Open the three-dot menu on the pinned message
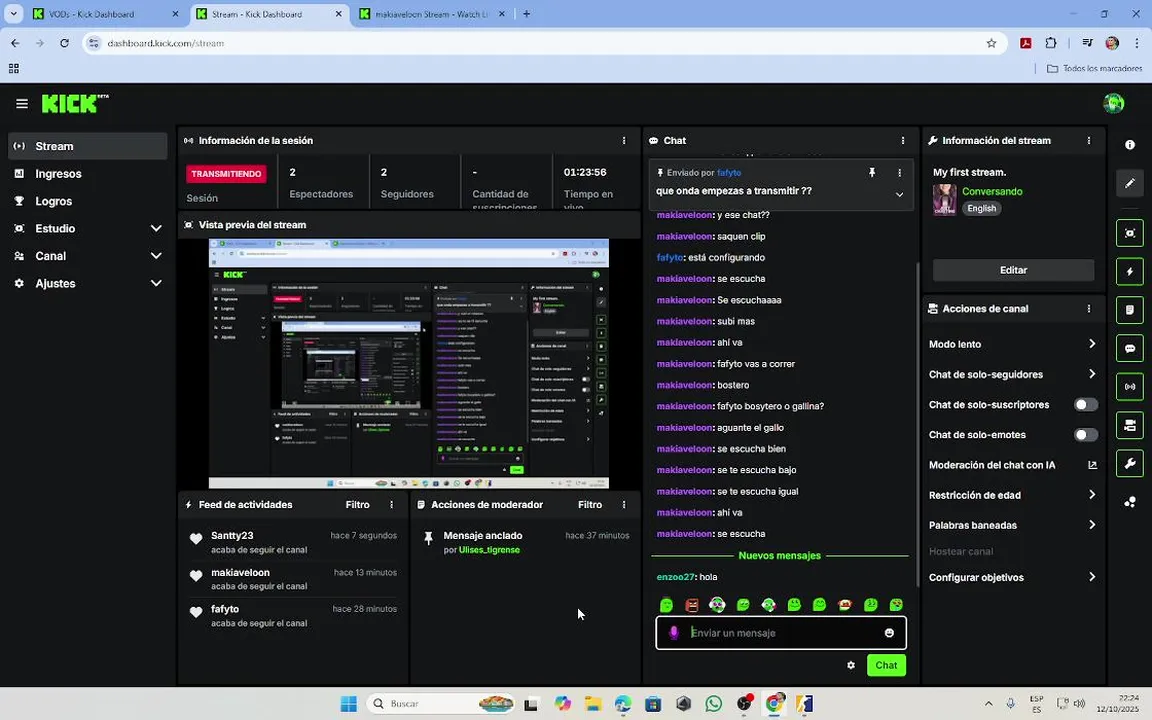 (x=899, y=173)
